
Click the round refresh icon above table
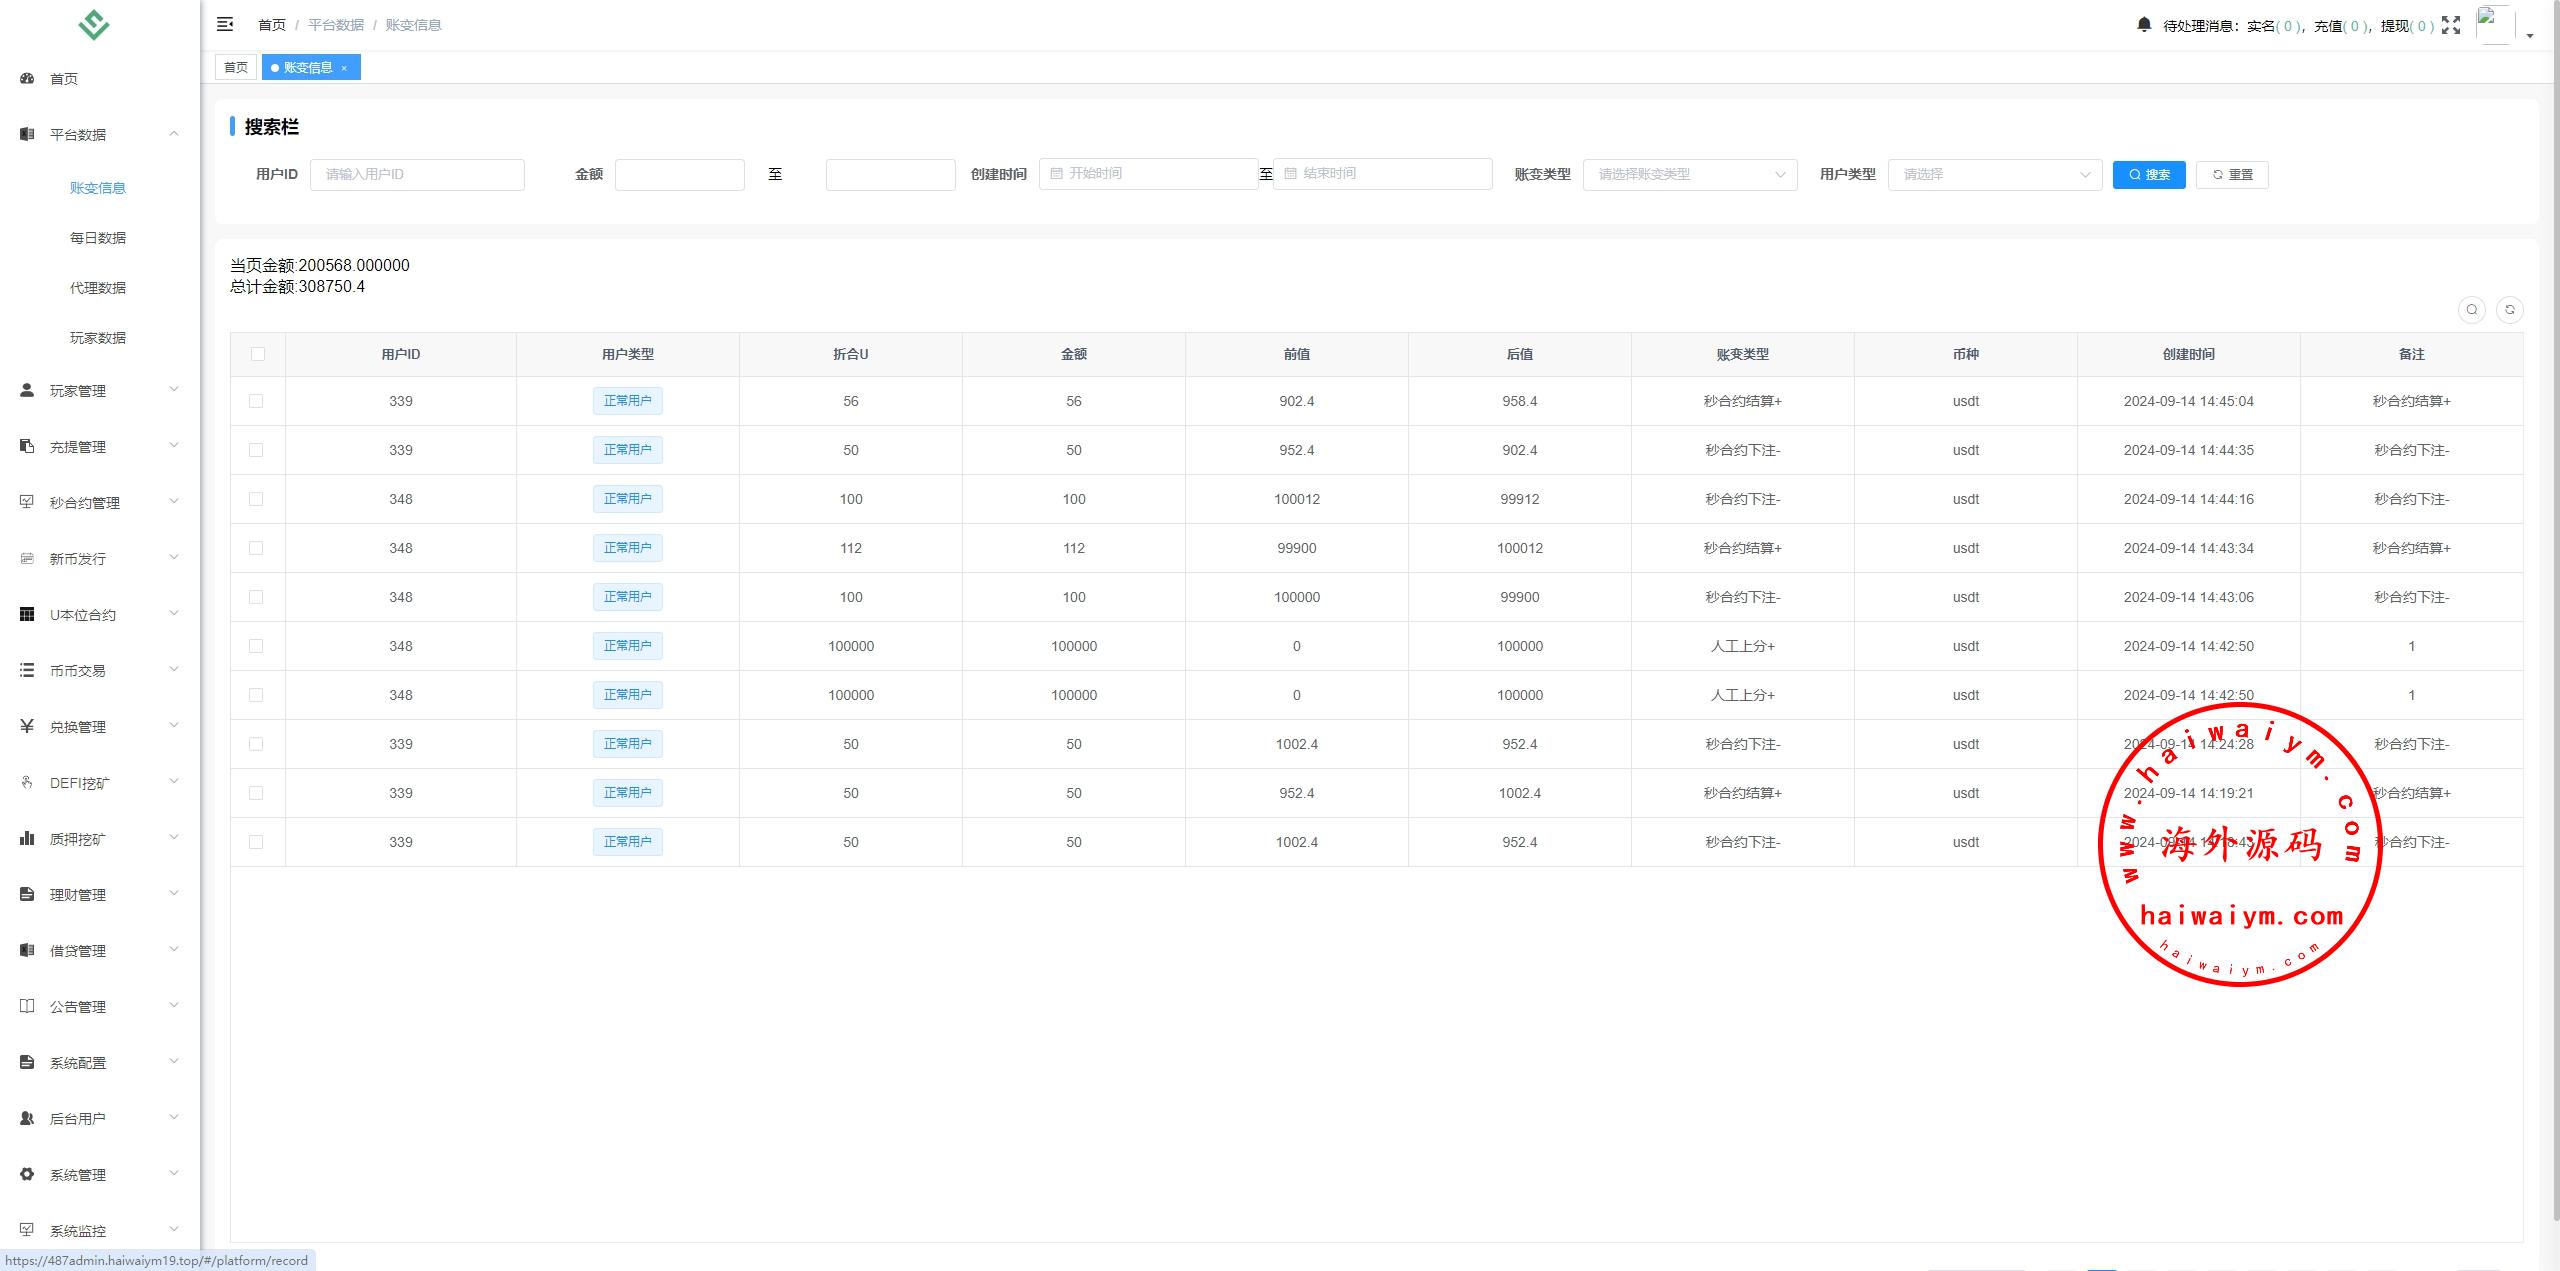tap(2509, 310)
